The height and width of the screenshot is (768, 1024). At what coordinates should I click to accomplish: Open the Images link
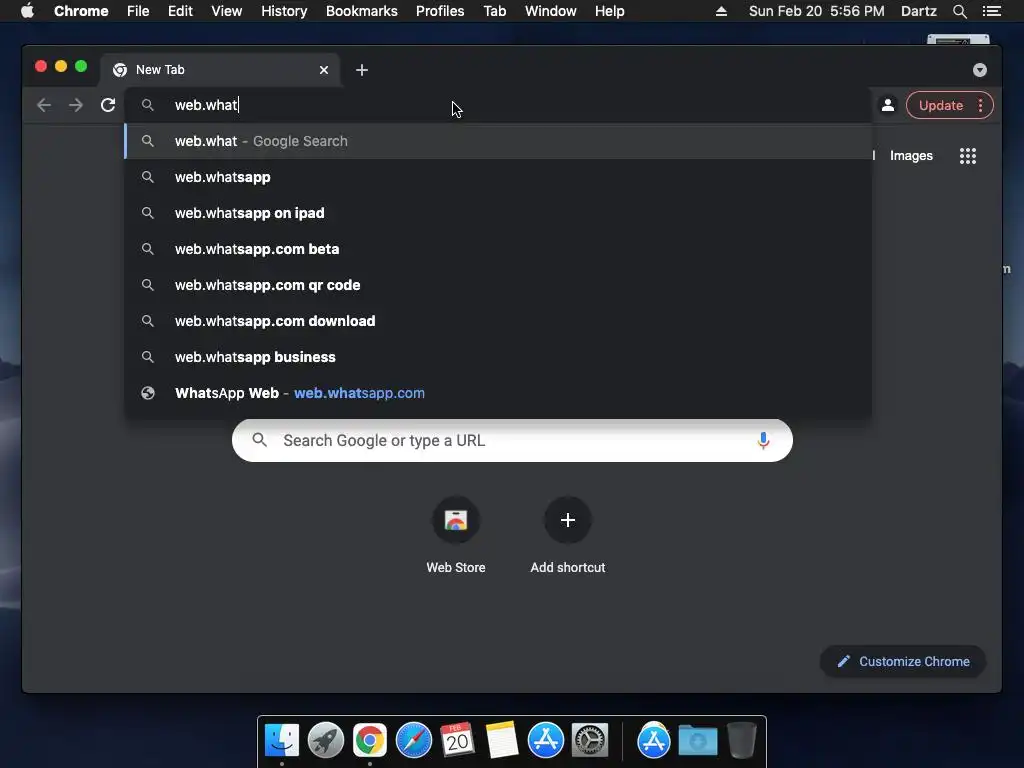[x=911, y=155]
